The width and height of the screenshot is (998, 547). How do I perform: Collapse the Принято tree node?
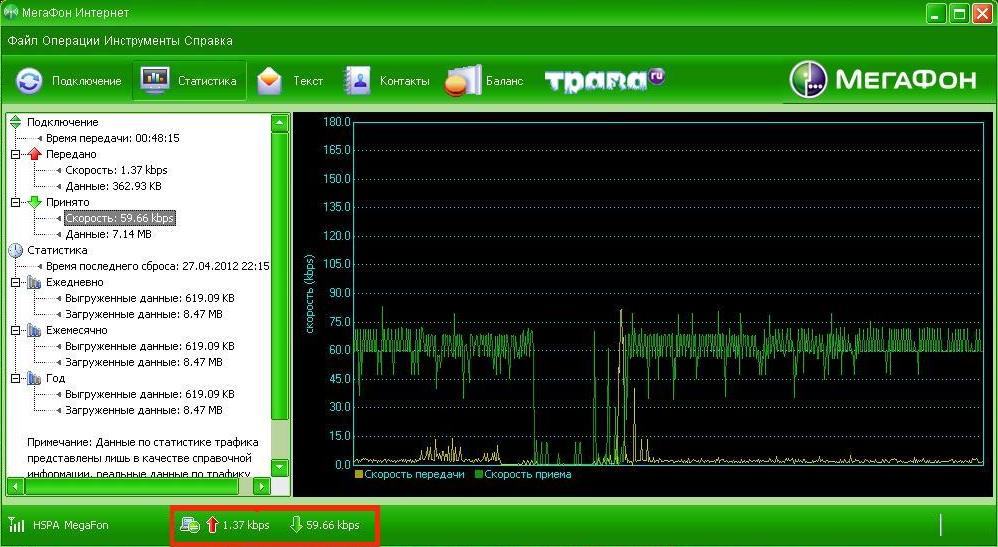pos(16,202)
